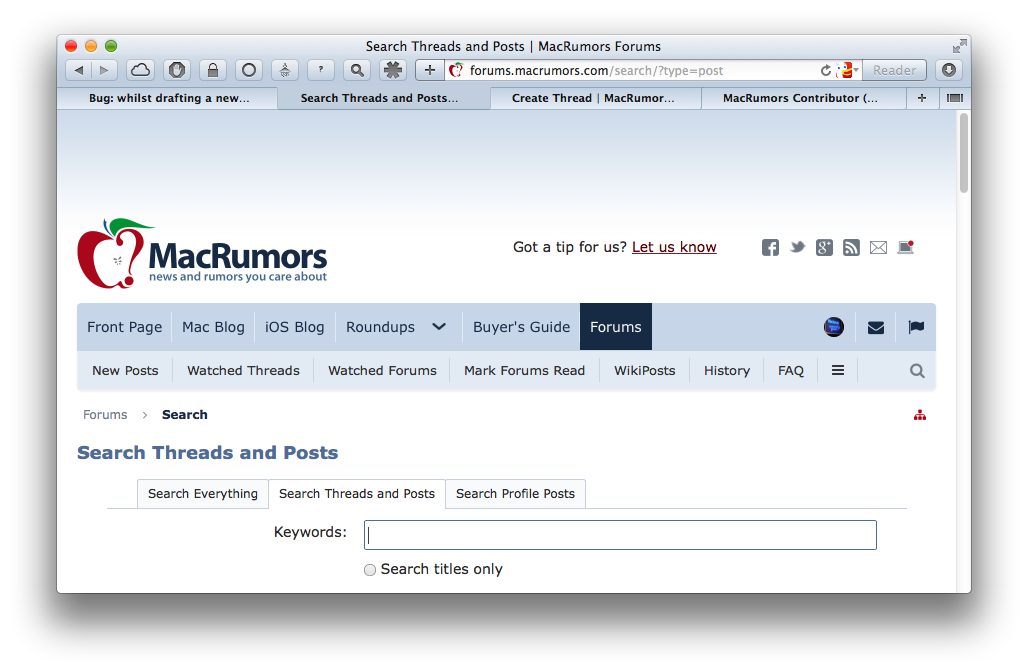Click the circle extension icon in the toolbar

point(249,70)
